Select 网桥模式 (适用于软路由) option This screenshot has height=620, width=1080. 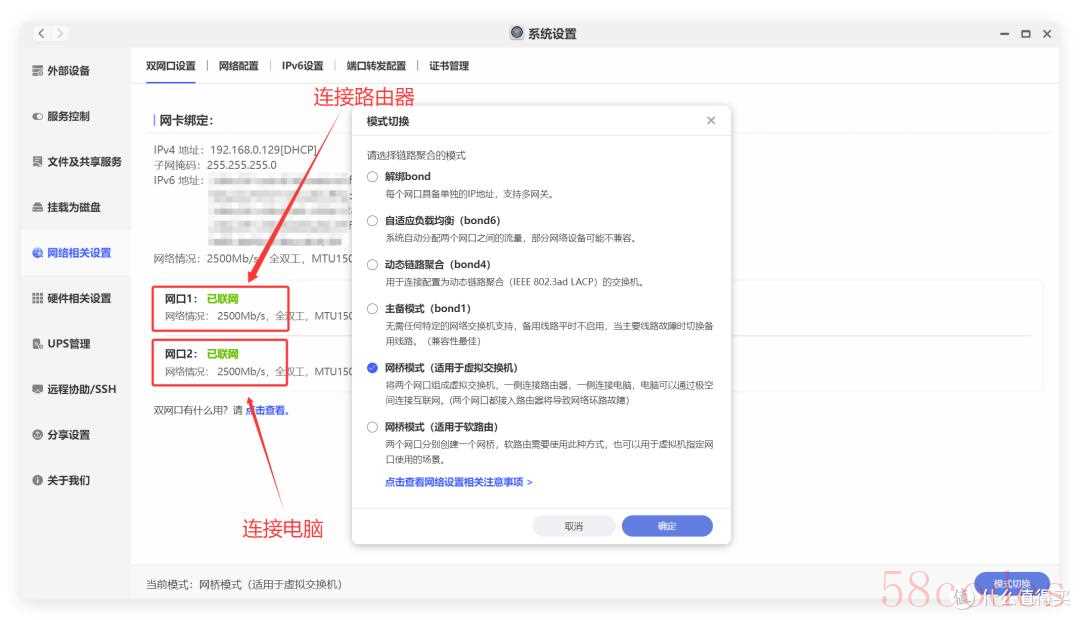[373, 427]
